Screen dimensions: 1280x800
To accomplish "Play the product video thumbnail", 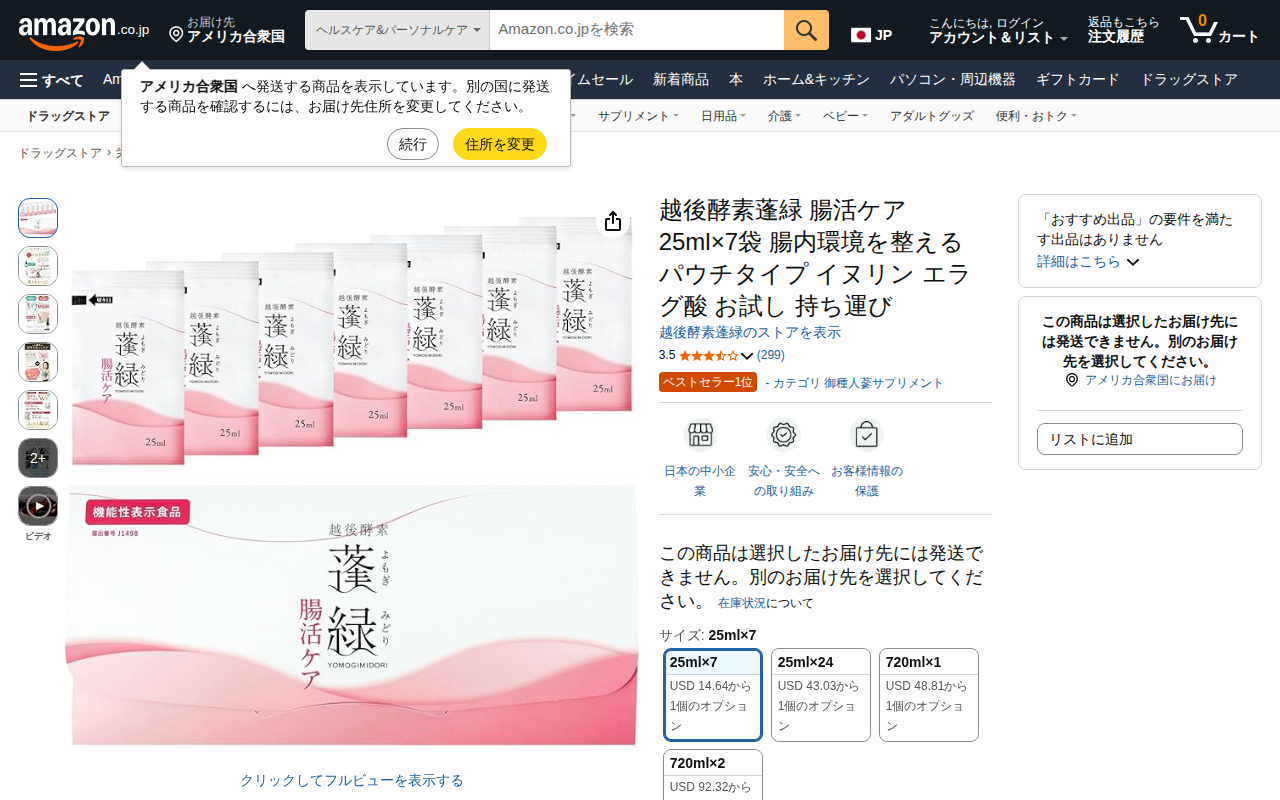I will (38, 506).
